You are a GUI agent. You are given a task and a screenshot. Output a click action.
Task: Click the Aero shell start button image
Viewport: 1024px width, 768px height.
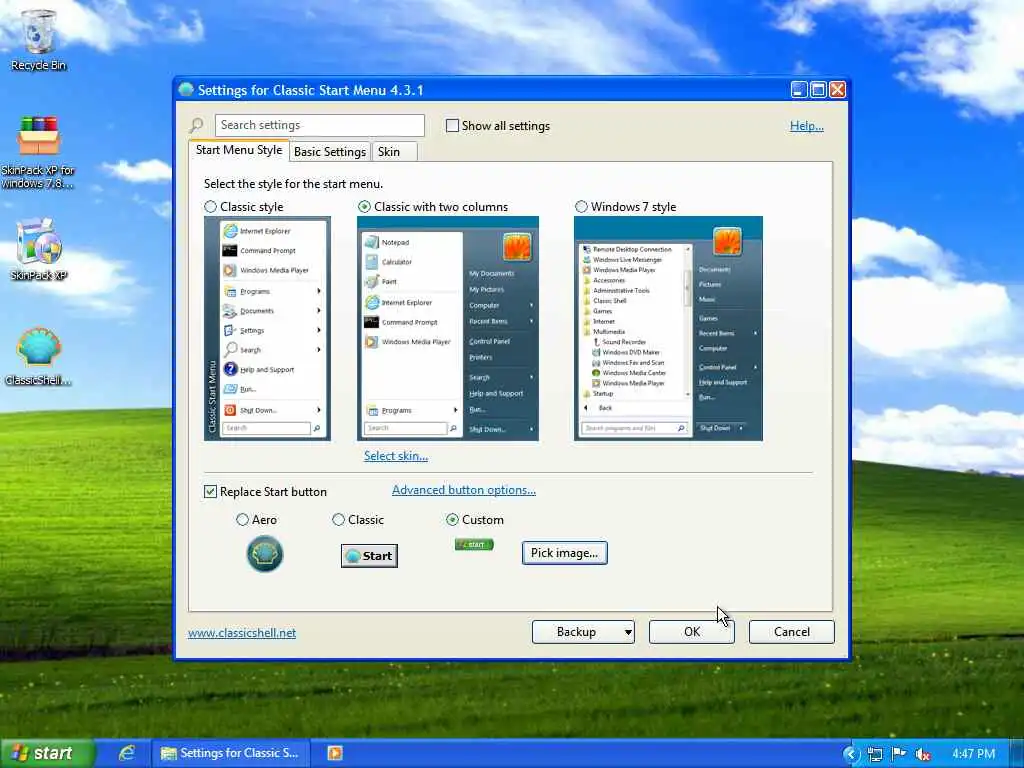(264, 554)
